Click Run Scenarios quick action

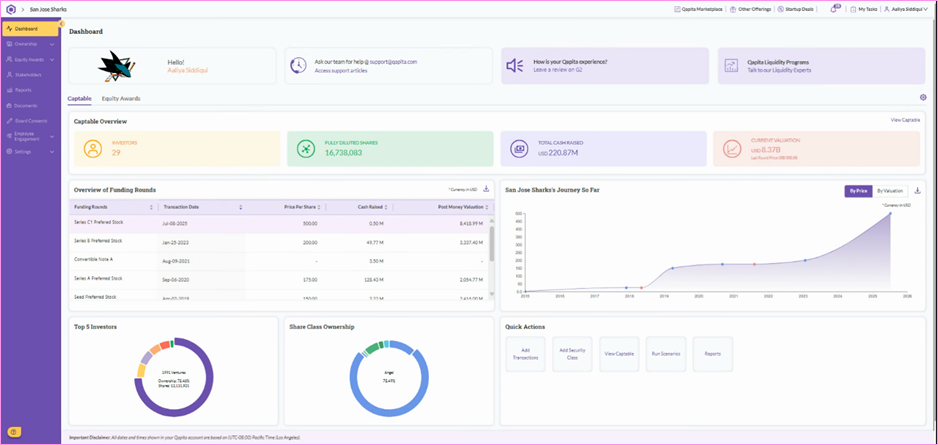[666, 354]
